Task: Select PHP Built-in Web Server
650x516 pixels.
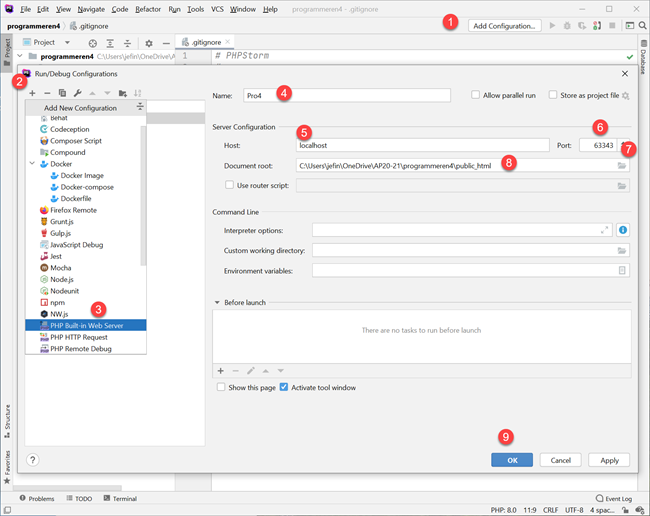Action: click(86, 325)
